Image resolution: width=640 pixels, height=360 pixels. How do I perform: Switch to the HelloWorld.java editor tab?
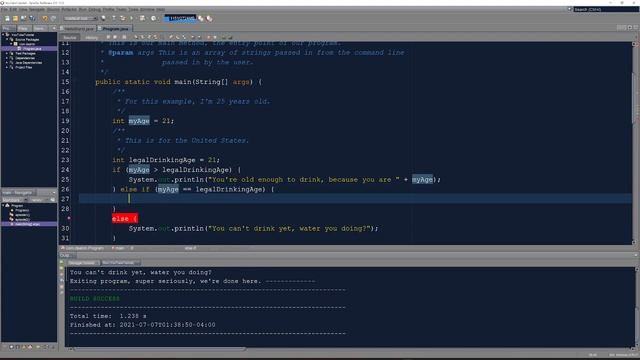(78, 29)
